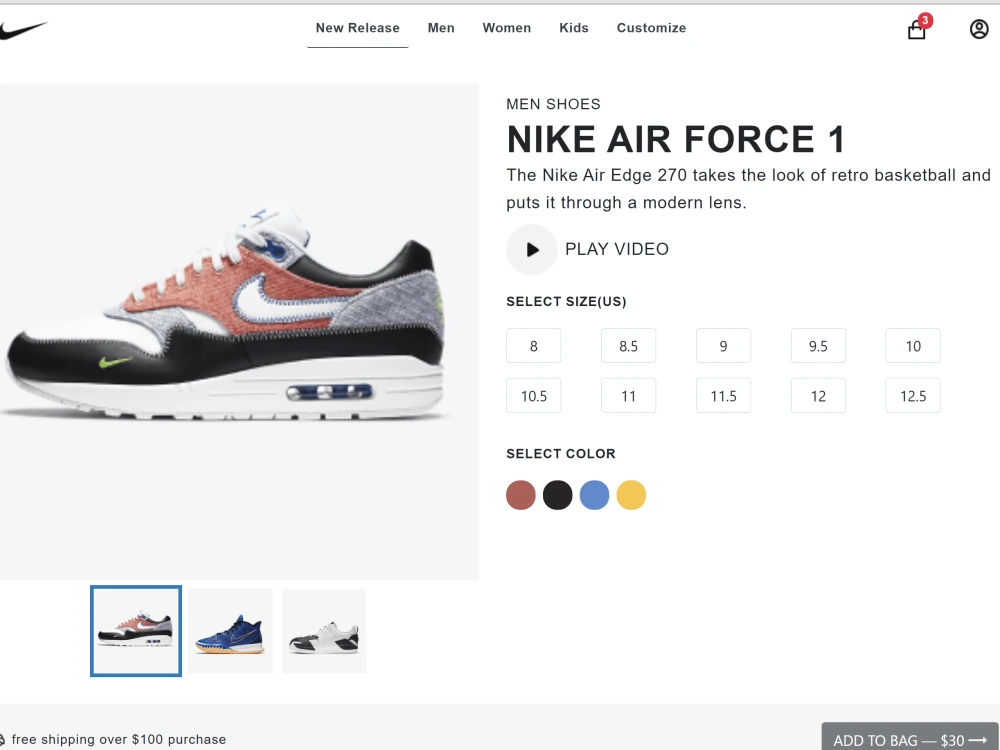This screenshot has width=1000, height=750.
Task: Open the Customize menu item
Action: pos(651,28)
